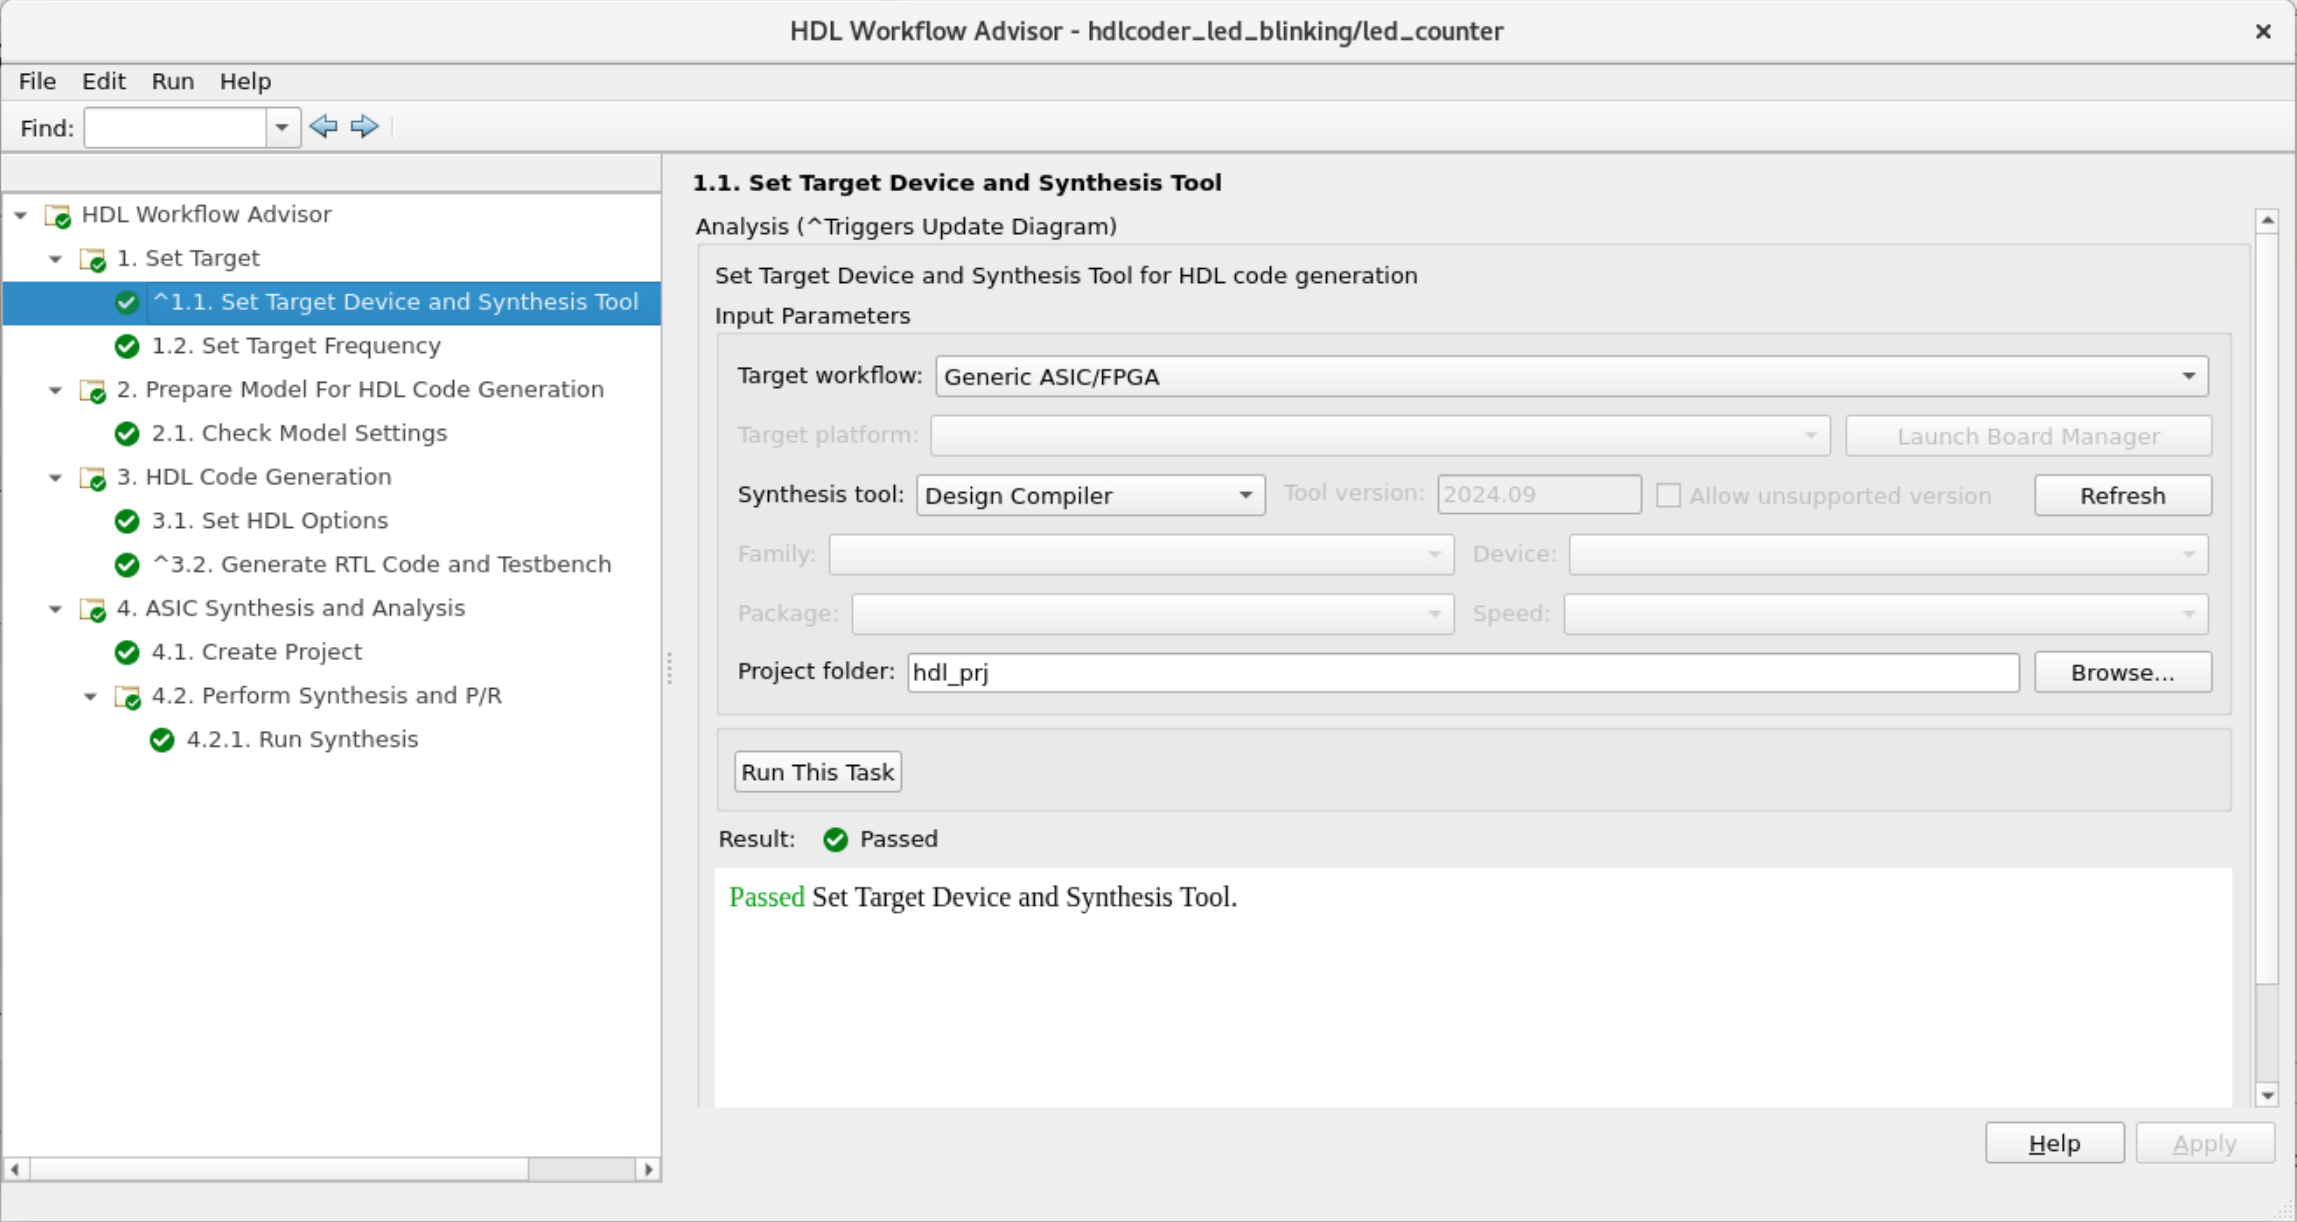2297x1222 pixels.
Task: Click the green Passed result icon
Action: (x=836, y=840)
